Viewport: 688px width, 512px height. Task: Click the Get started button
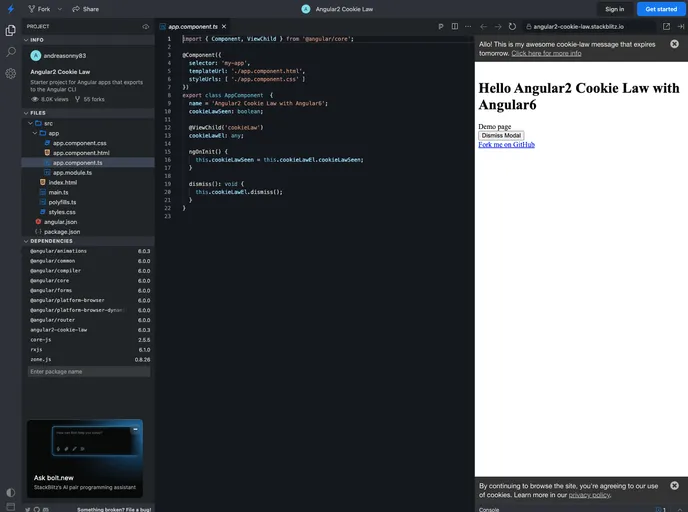661,9
